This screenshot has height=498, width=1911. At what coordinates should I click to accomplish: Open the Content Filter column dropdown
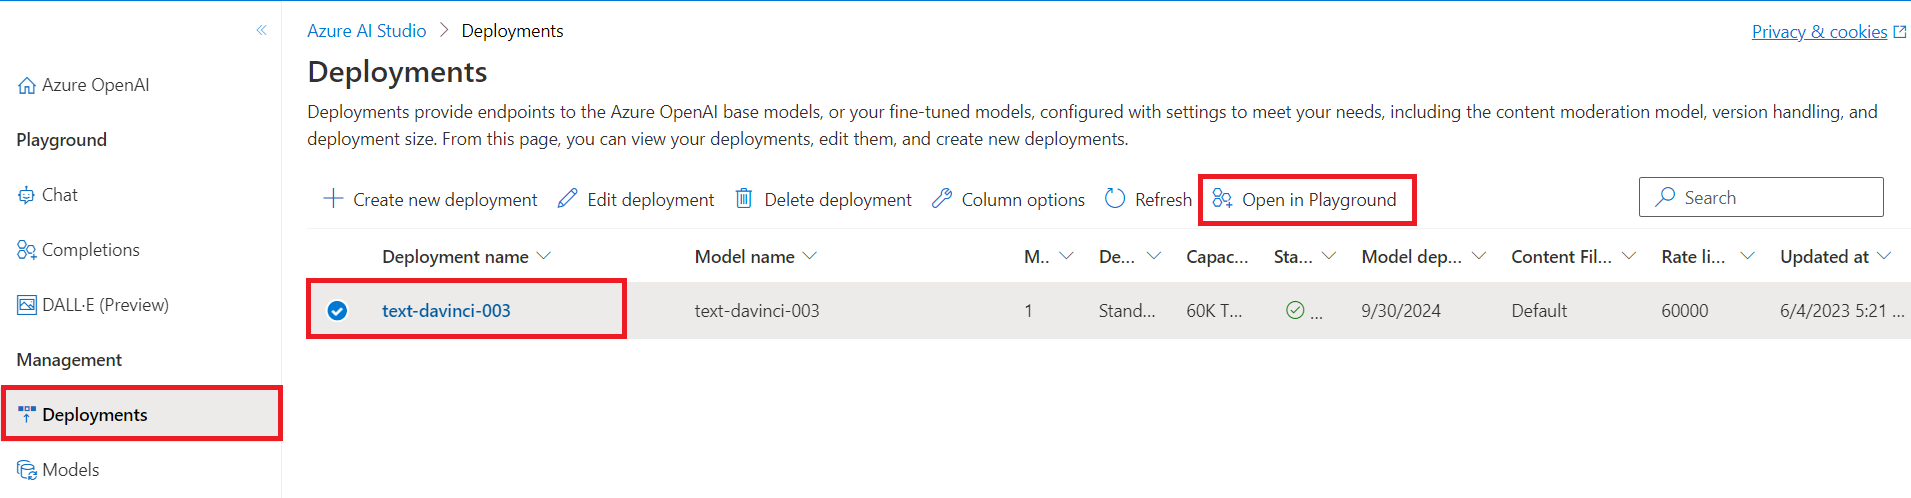click(1629, 256)
